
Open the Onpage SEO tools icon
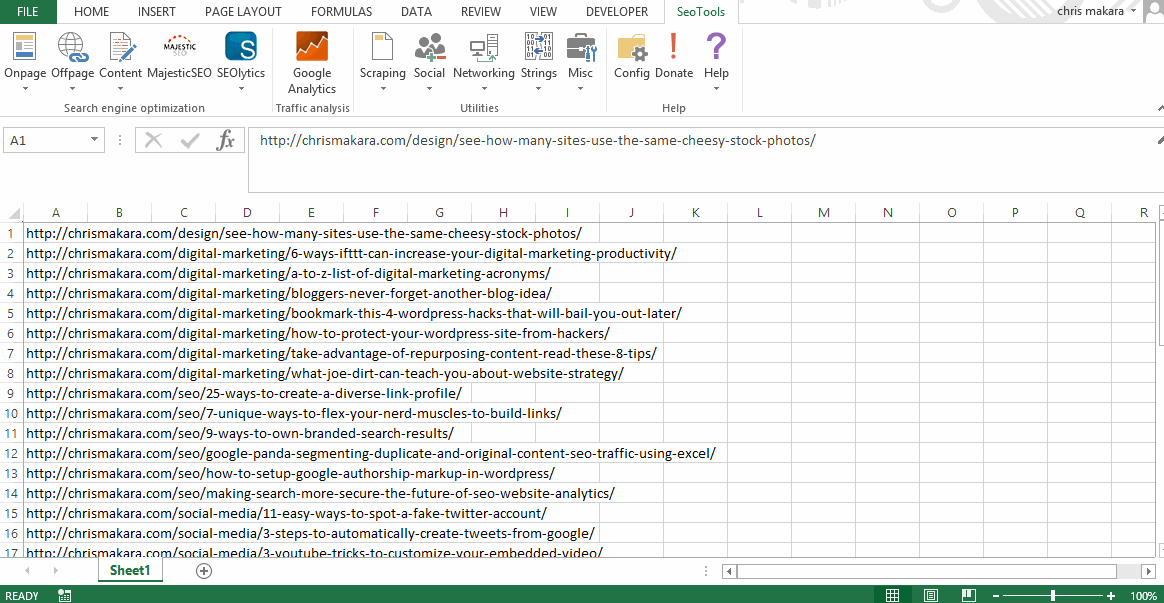(x=24, y=46)
